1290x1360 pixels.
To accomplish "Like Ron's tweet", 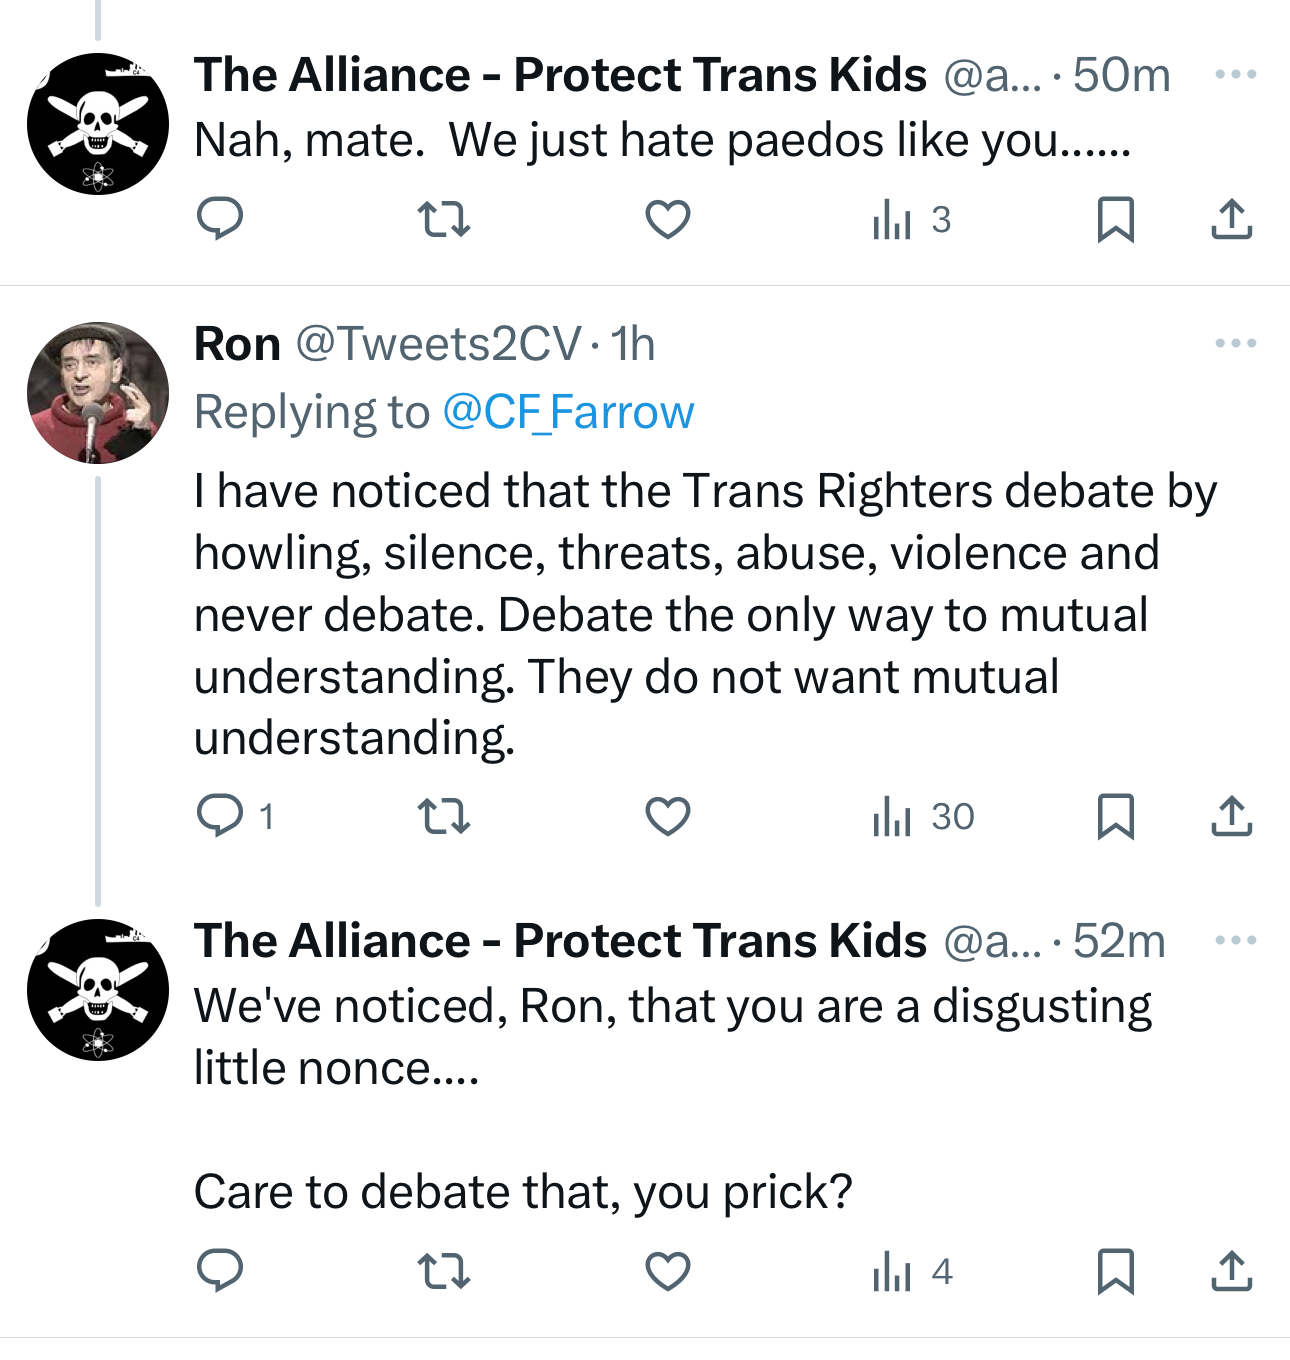I will click(x=667, y=816).
